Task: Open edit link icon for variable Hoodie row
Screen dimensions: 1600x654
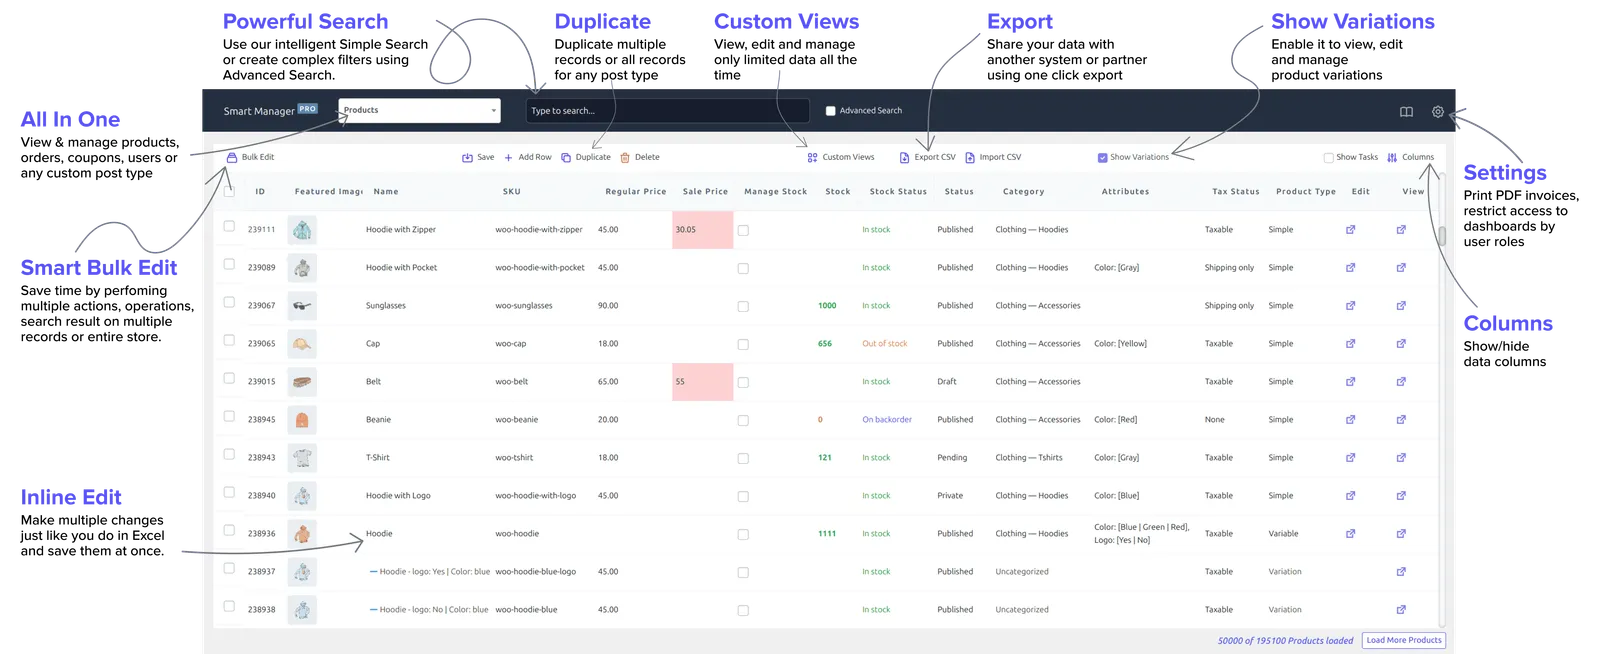Action: [x=1350, y=534]
